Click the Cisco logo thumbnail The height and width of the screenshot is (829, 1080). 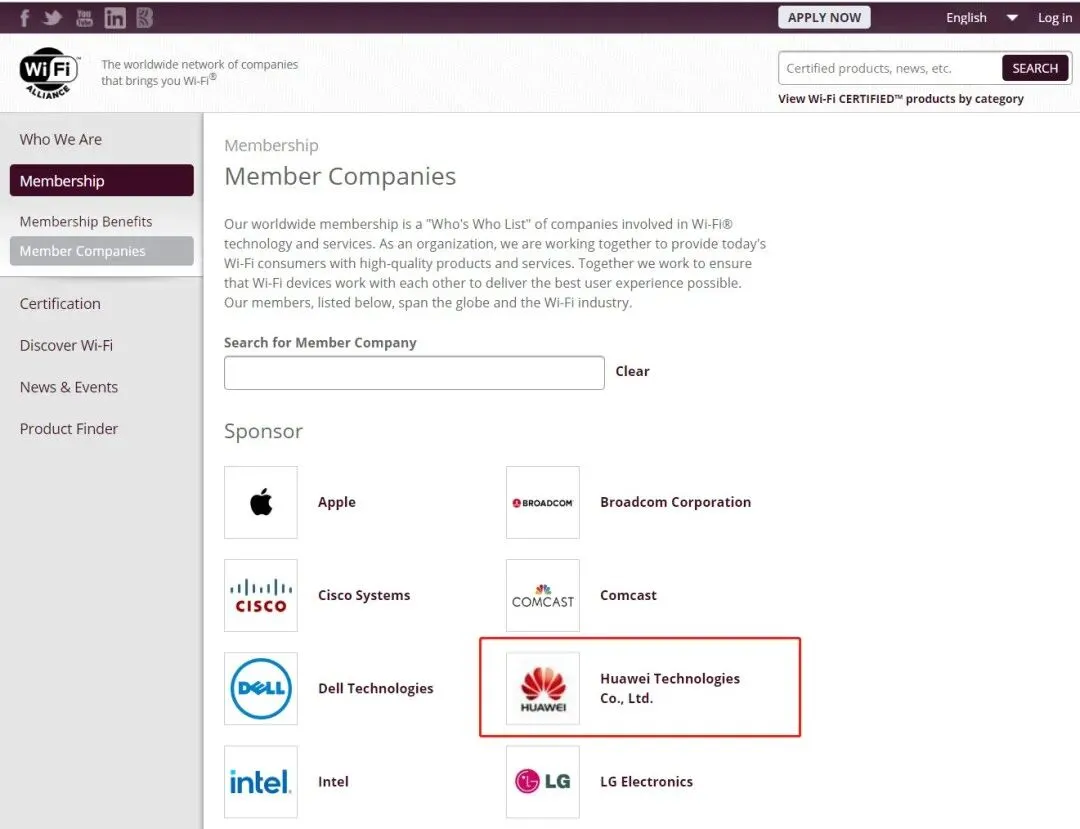[x=261, y=595]
